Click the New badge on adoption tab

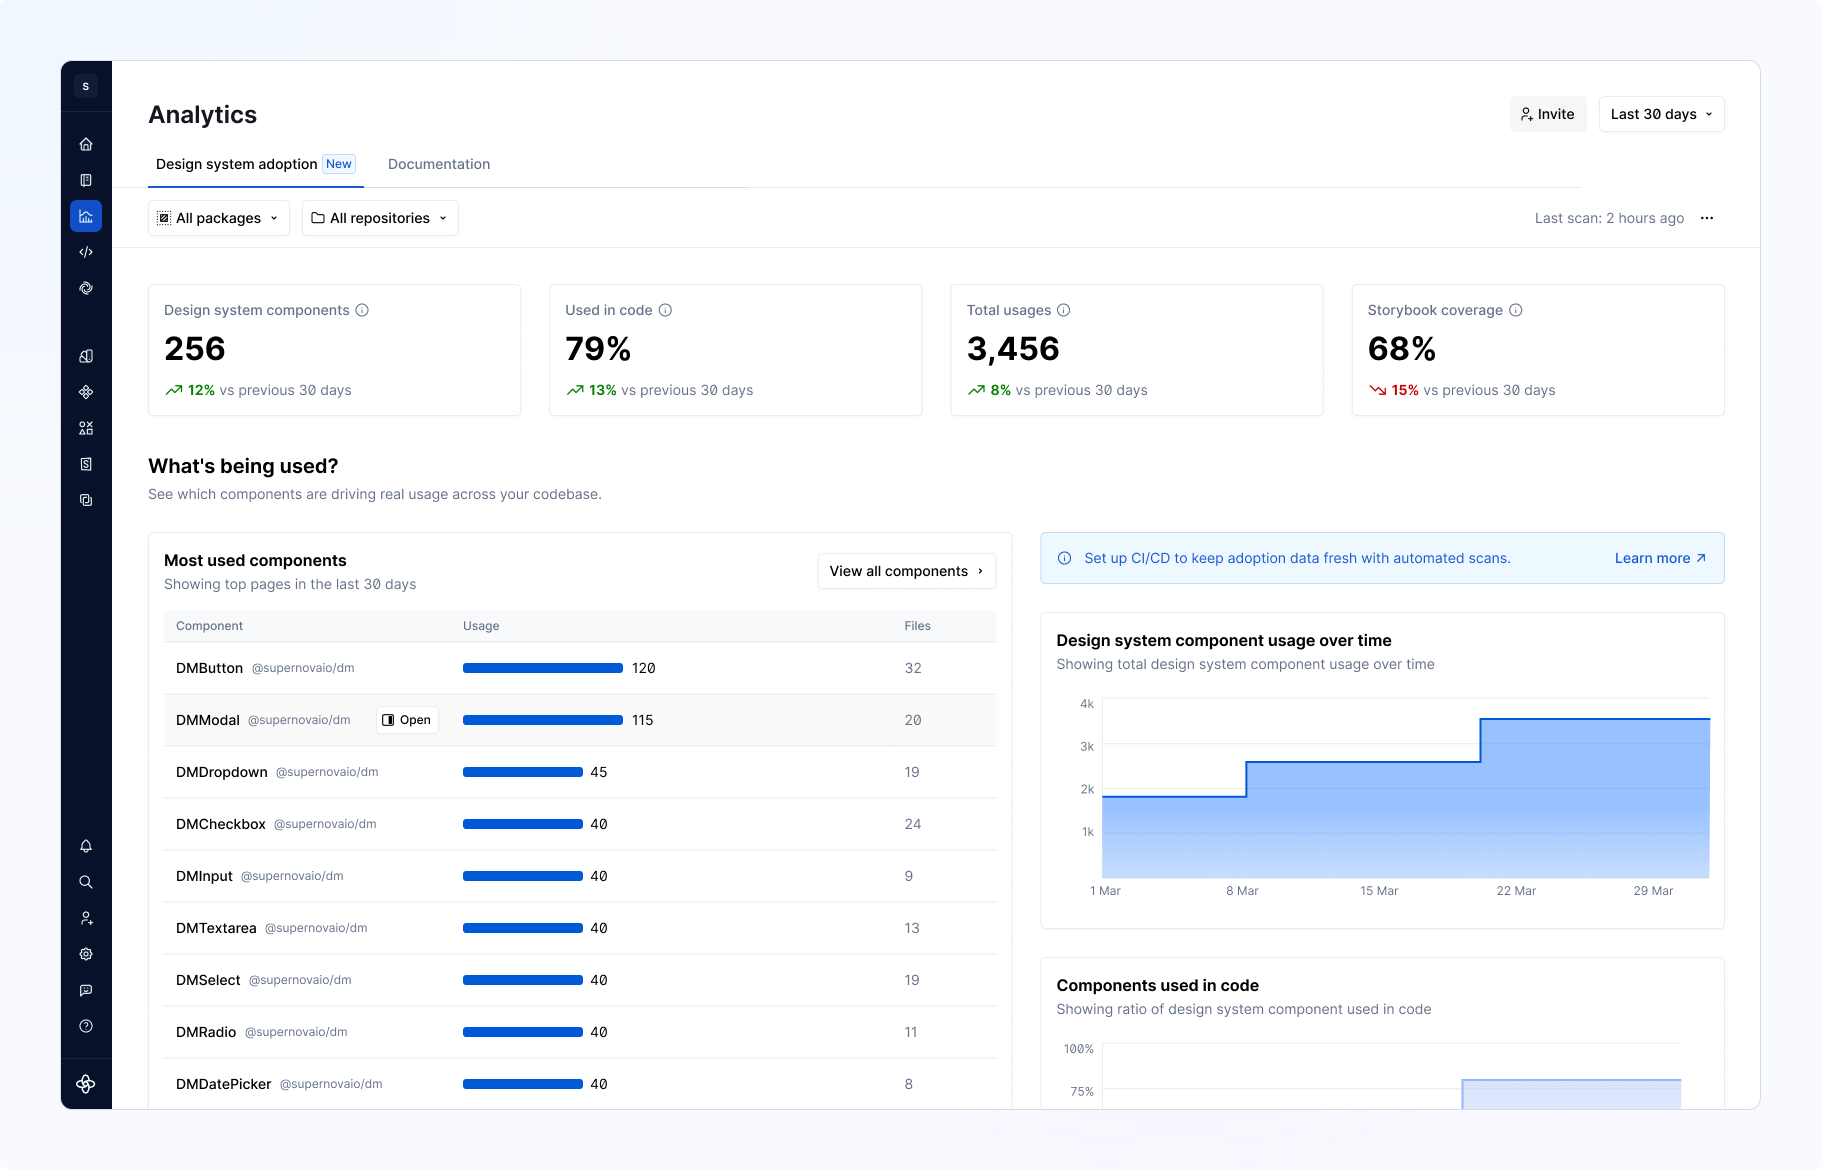tap(339, 164)
